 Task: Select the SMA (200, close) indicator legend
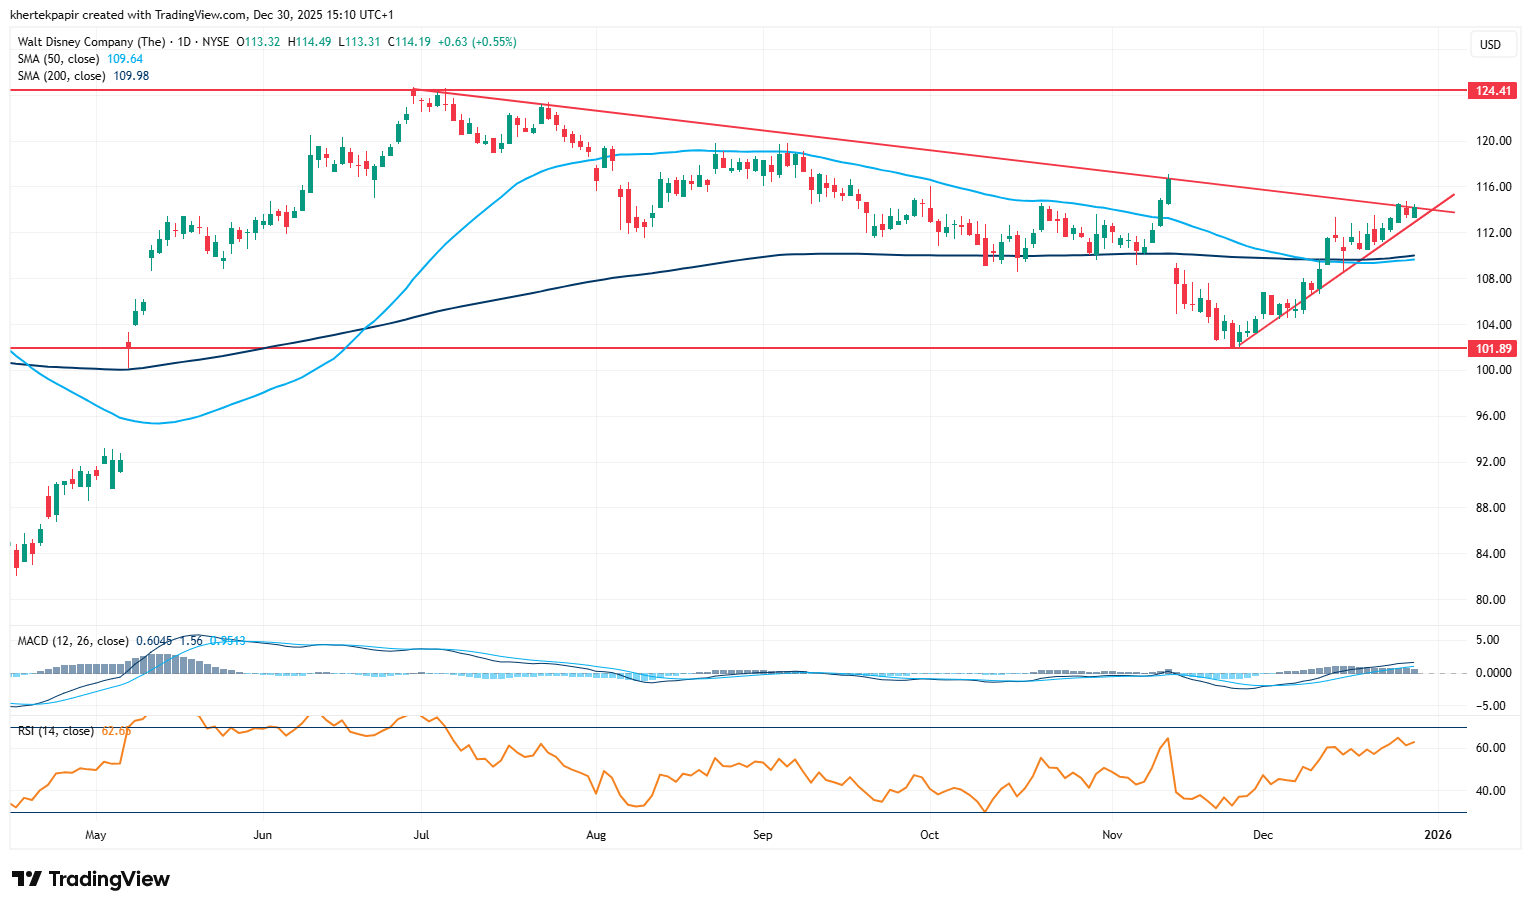click(x=61, y=76)
